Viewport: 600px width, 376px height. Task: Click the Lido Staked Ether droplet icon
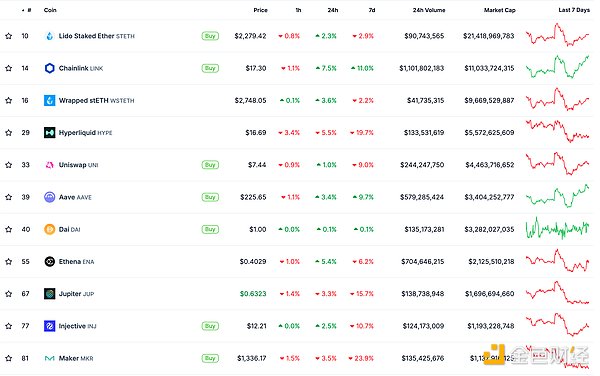click(x=49, y=36)
